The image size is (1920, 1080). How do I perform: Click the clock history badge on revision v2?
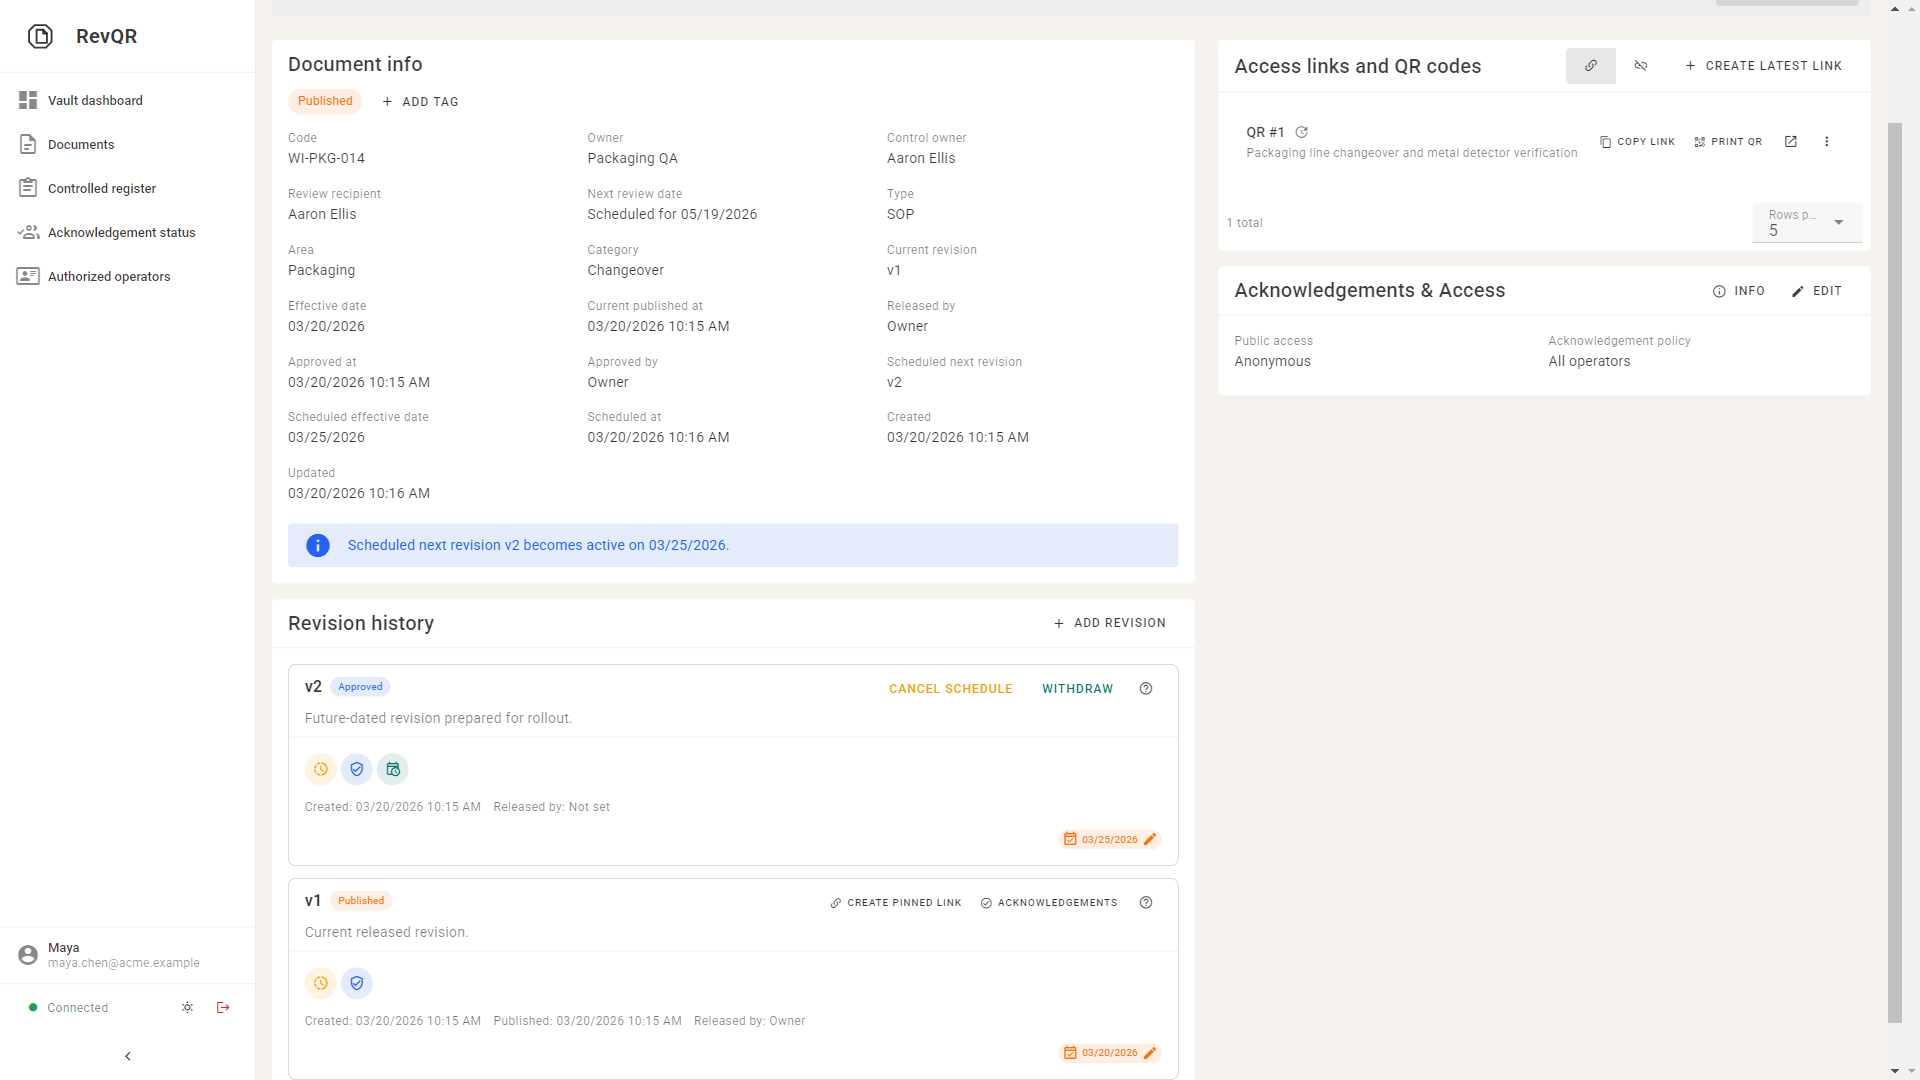(320, 769)
